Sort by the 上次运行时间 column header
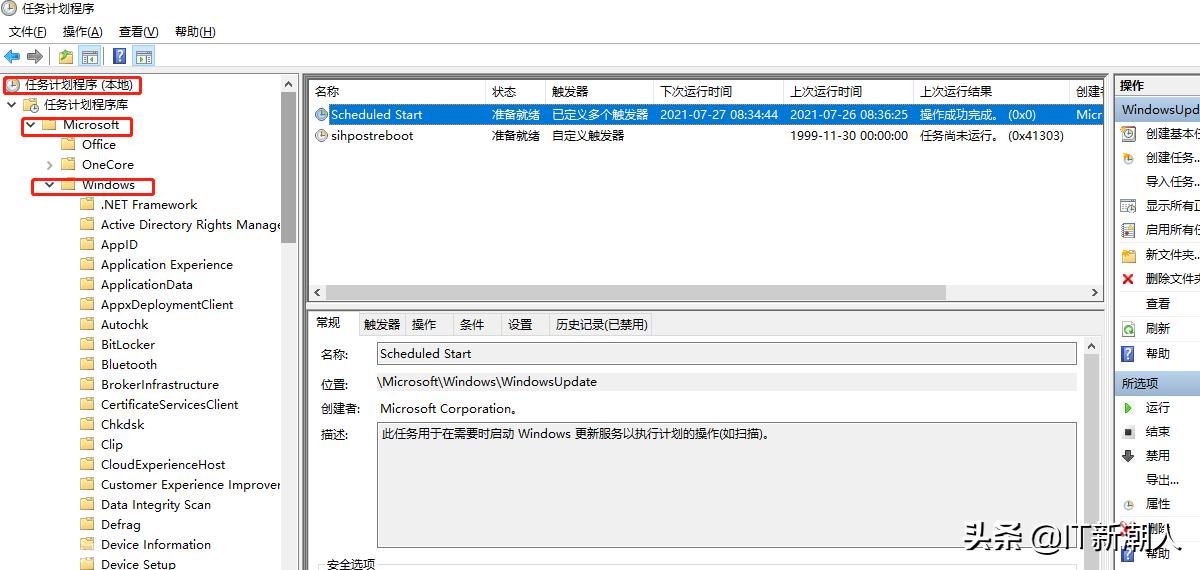 [x=849, y=92]
